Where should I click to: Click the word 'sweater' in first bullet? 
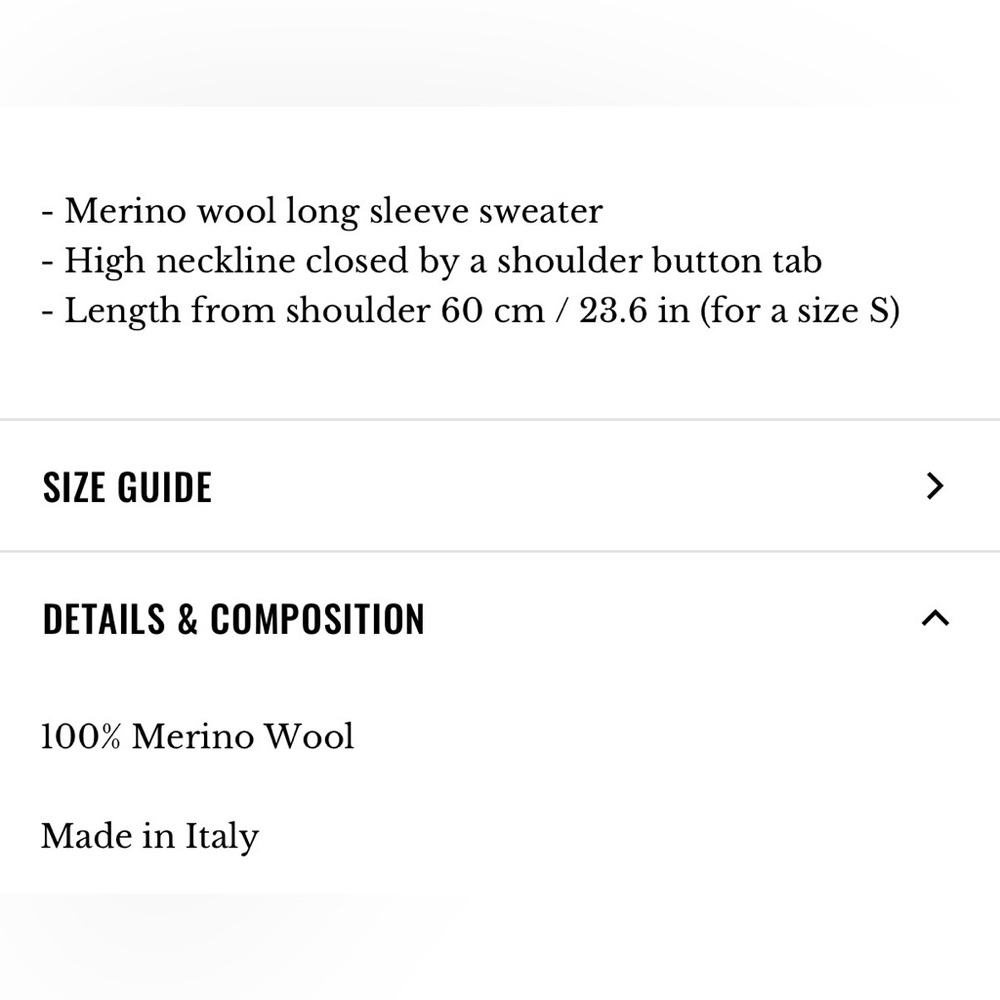pyautogui.click(x=541, y=212)
